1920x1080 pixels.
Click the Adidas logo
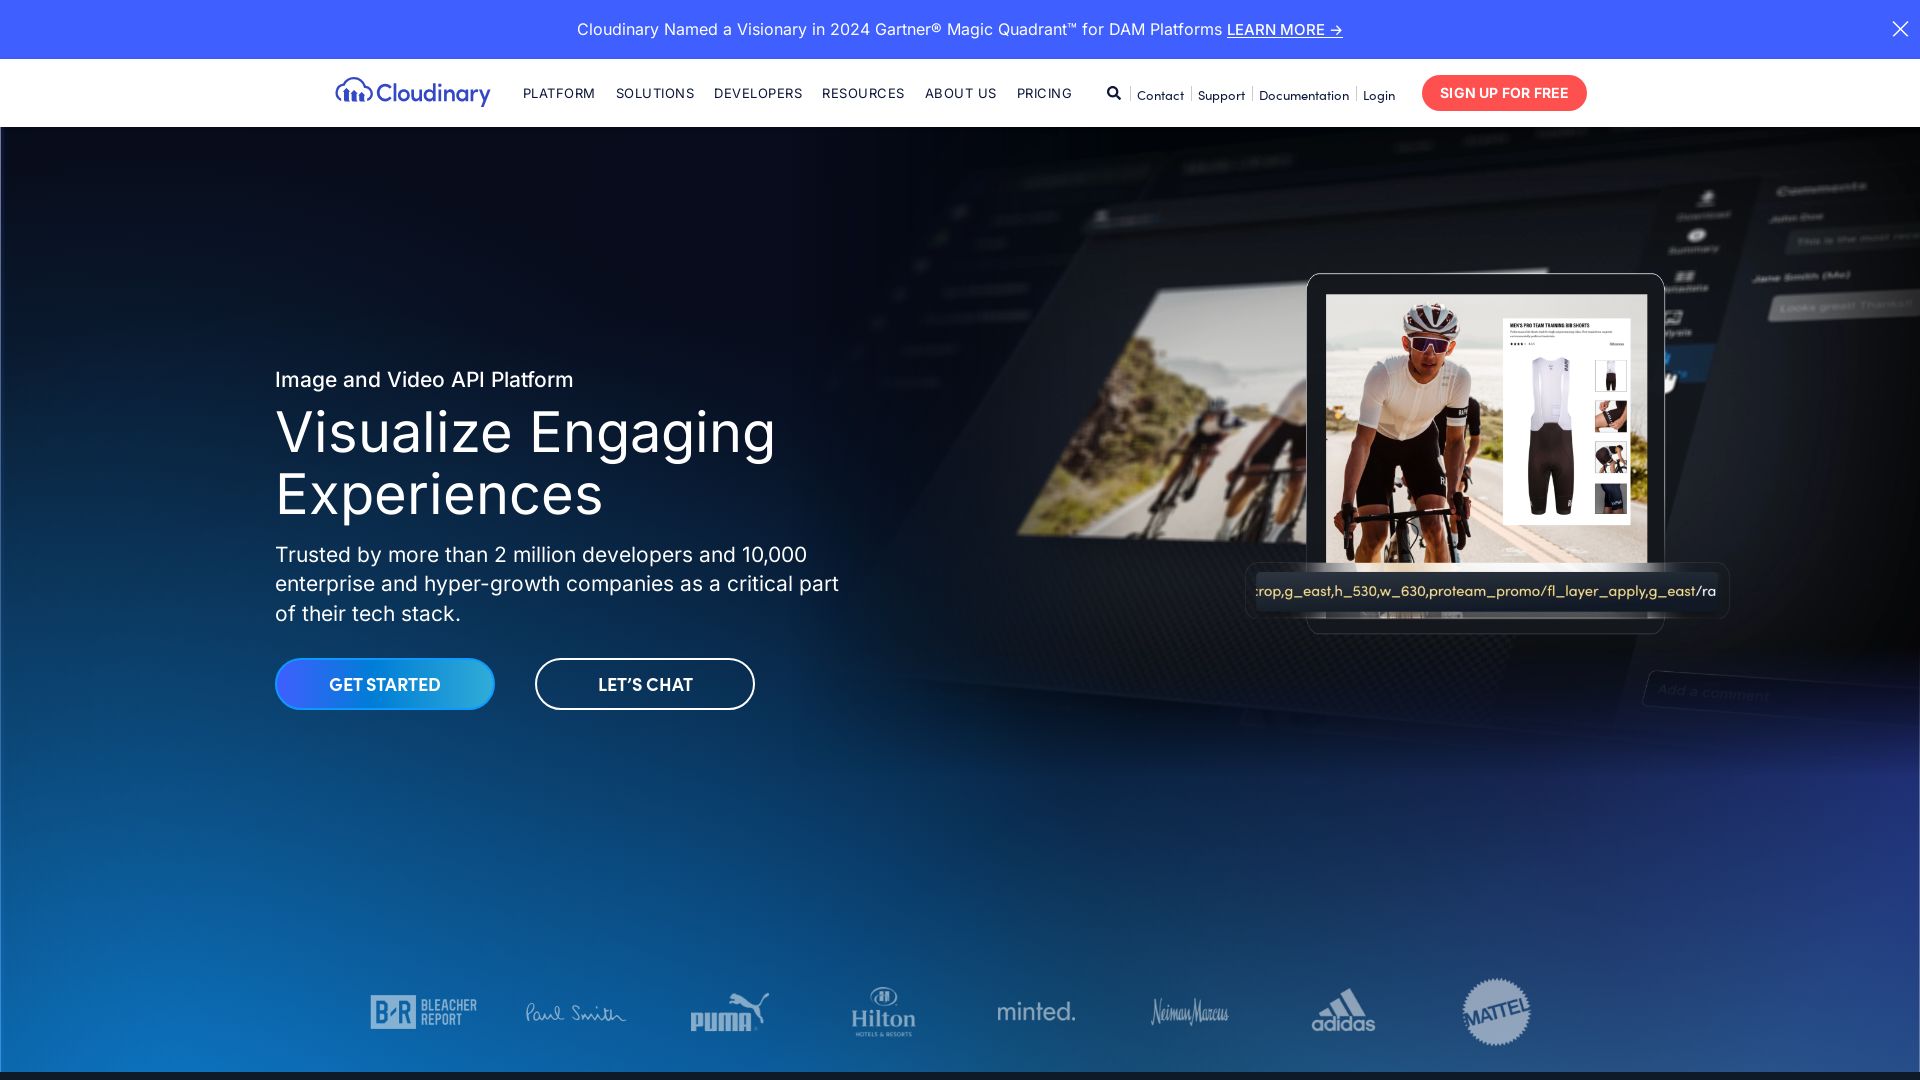pos(1343,1011)
